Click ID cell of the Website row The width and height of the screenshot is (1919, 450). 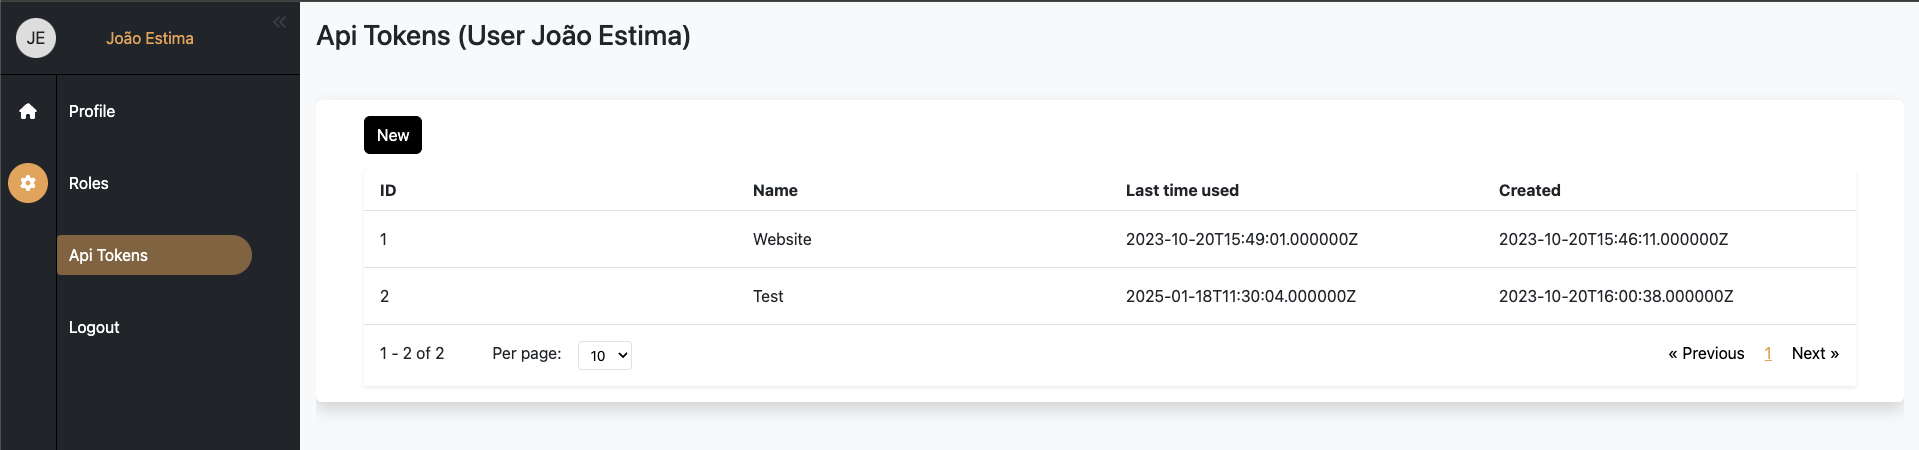point(384,239)
